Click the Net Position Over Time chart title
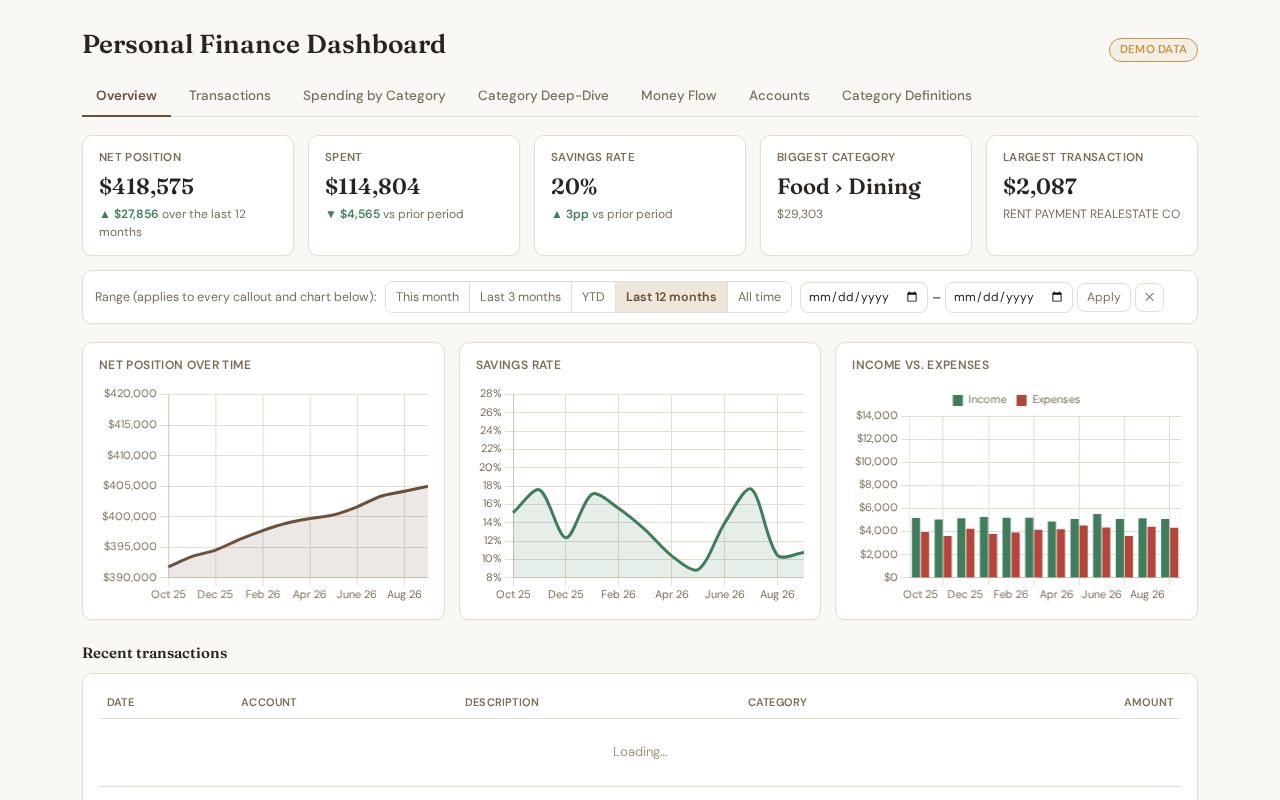The width and height of the screenshot is (1280, 800). coord(175,365)
